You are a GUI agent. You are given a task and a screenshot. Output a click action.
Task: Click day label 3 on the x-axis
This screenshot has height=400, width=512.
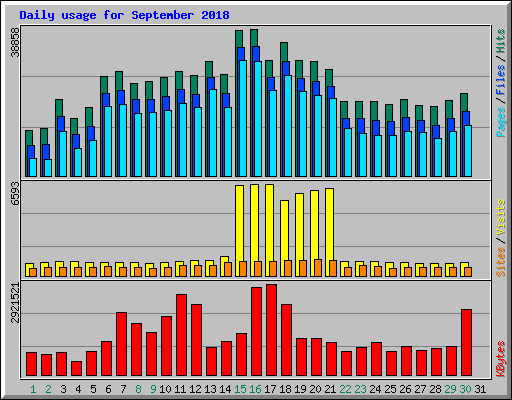click(63, 389)
